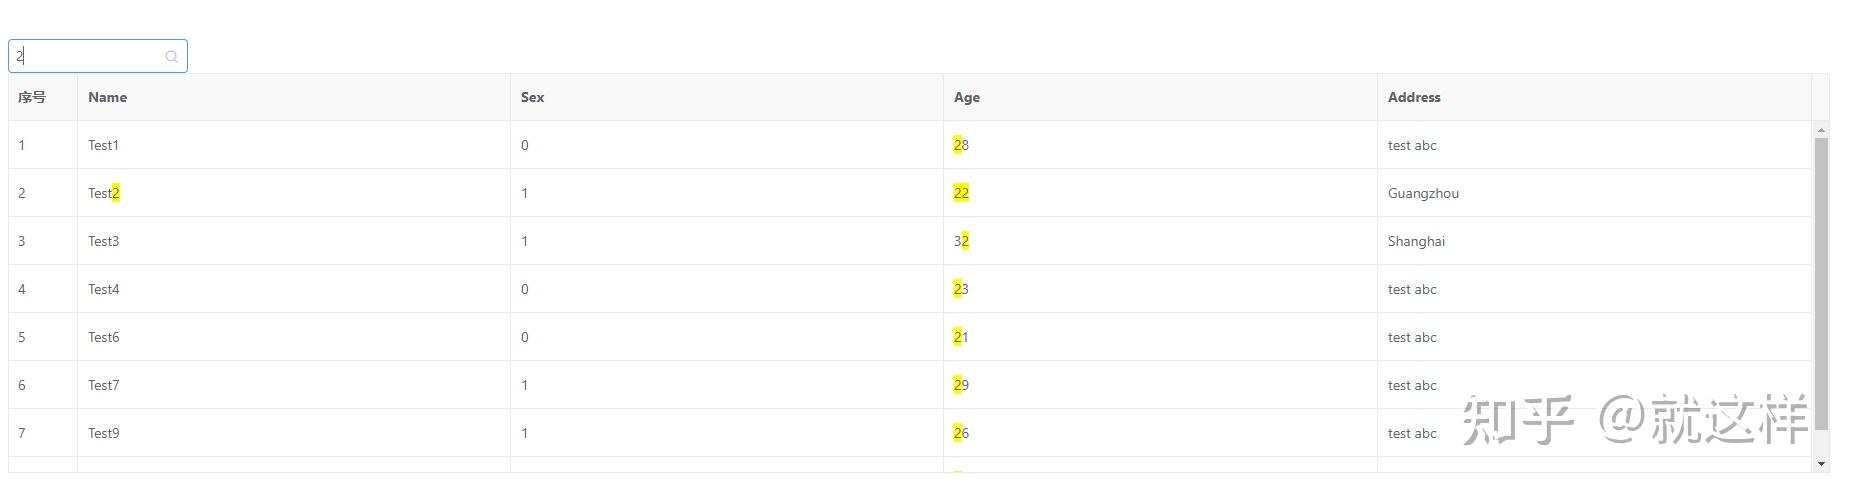Click the magnifier search icon
The image size is (1856, 494).
click(171, 57)
